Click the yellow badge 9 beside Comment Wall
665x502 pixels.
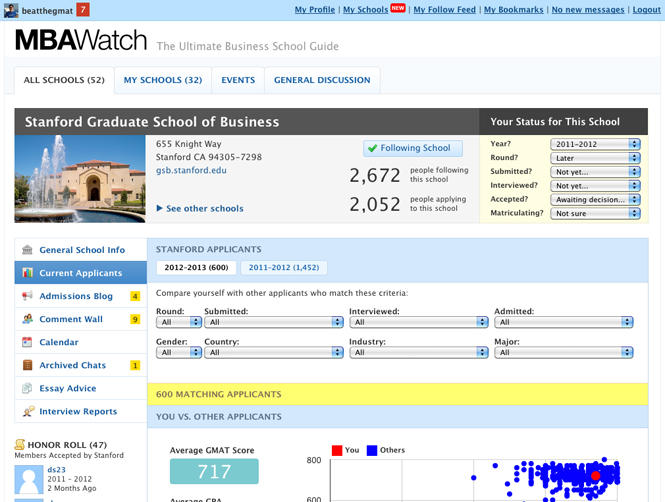click(135, 319)
